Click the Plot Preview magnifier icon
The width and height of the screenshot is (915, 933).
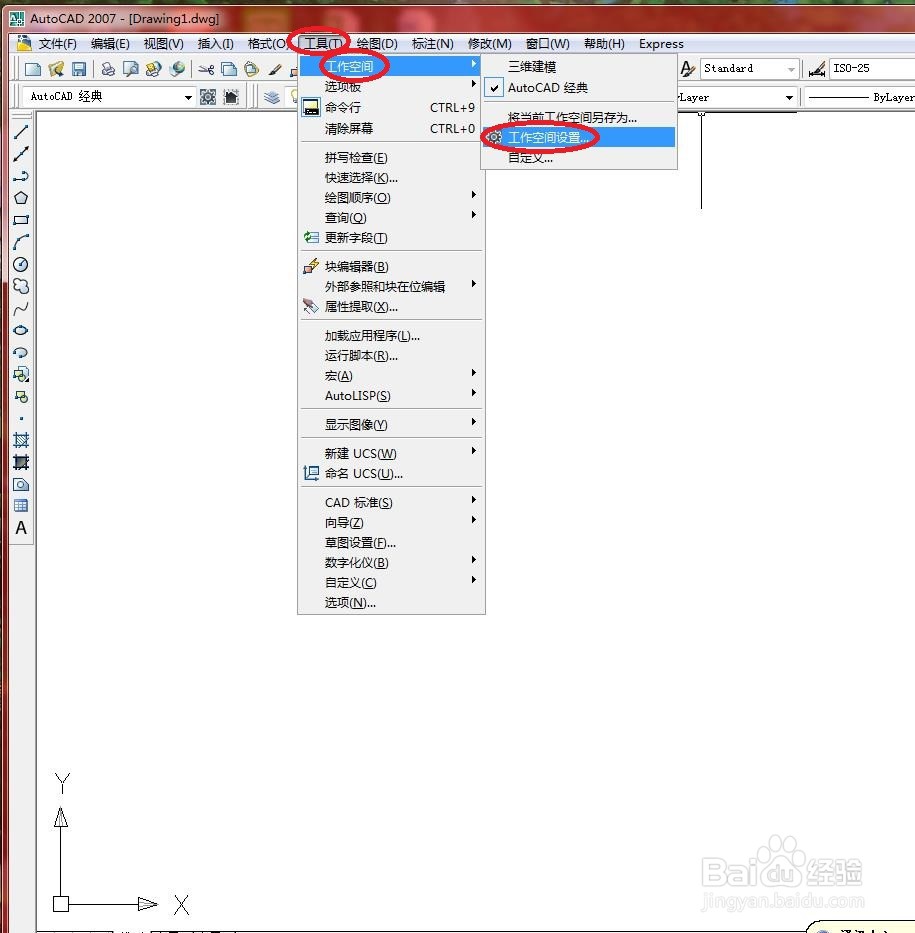(x=130, y=69)
